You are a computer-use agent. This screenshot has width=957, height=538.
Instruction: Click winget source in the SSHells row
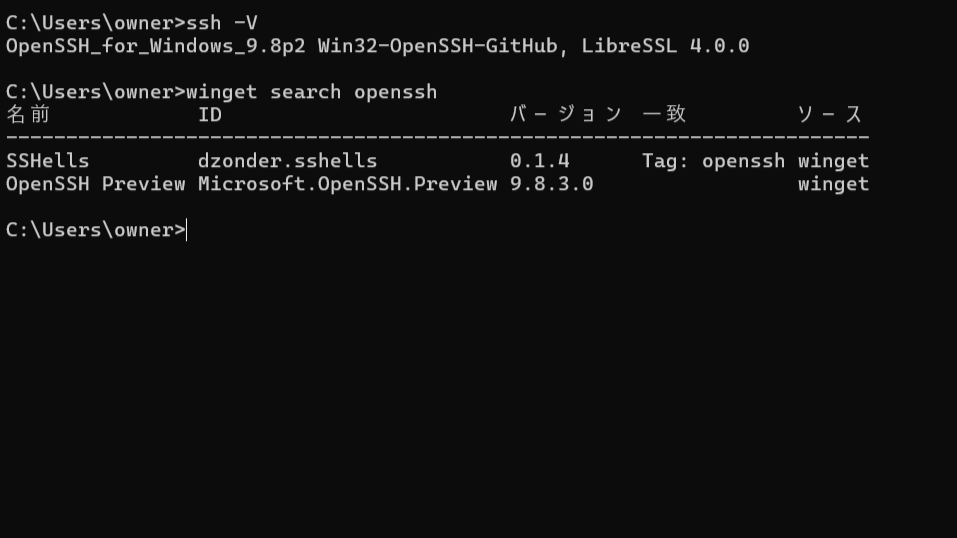[833, 161]
